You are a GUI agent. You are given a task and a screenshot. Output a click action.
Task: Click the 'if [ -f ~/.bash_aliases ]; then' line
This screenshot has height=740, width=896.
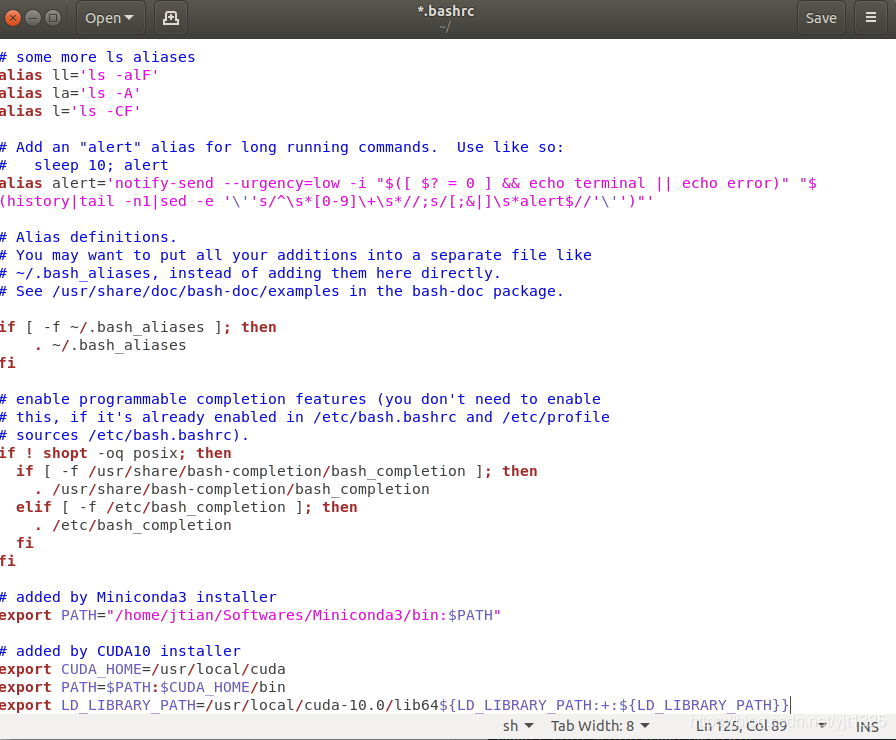(138, 327)
